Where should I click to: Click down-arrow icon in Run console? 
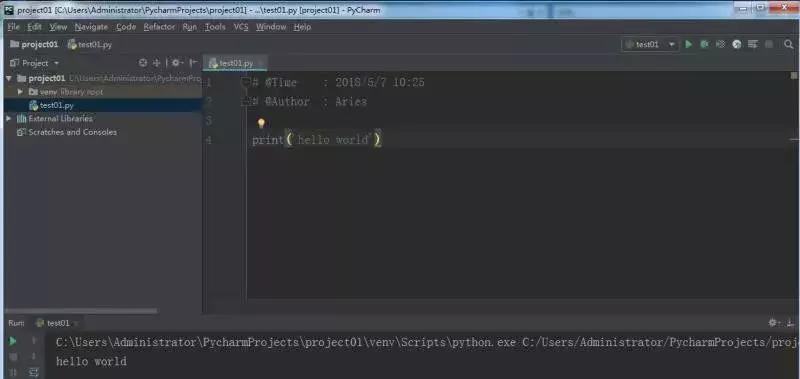pos(34,356)
